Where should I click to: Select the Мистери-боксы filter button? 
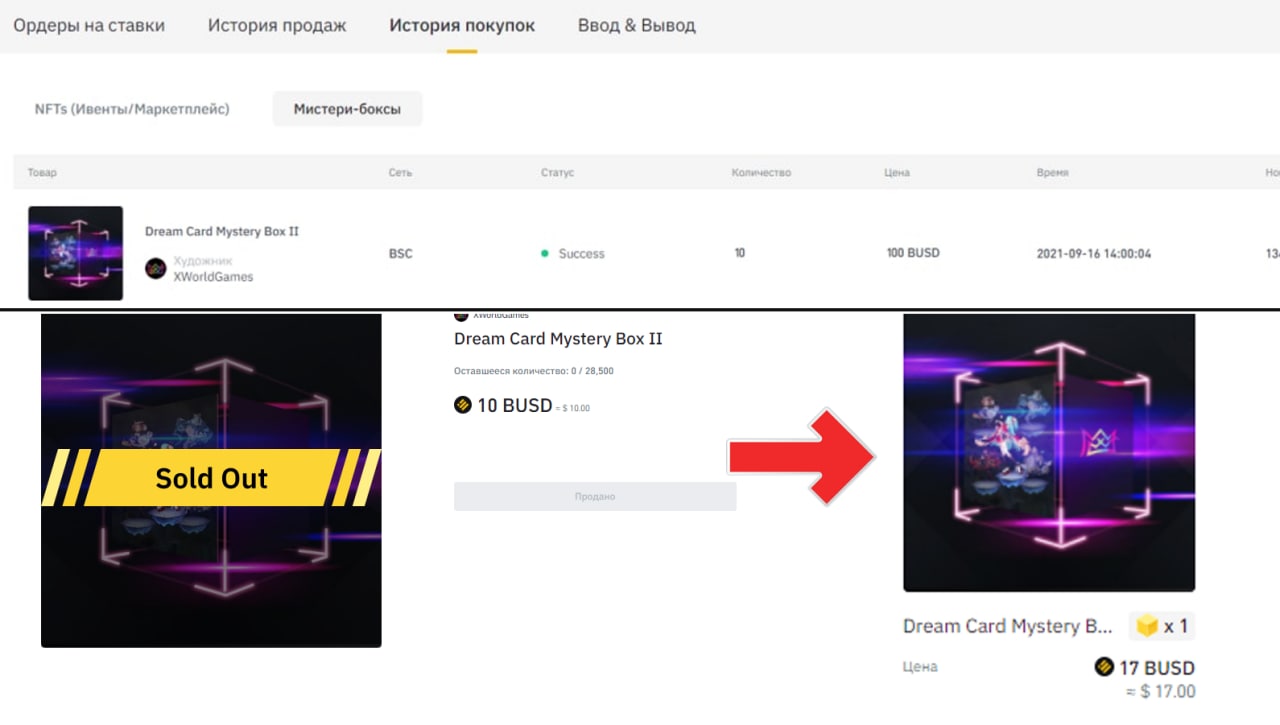click(x=347, y=109)
